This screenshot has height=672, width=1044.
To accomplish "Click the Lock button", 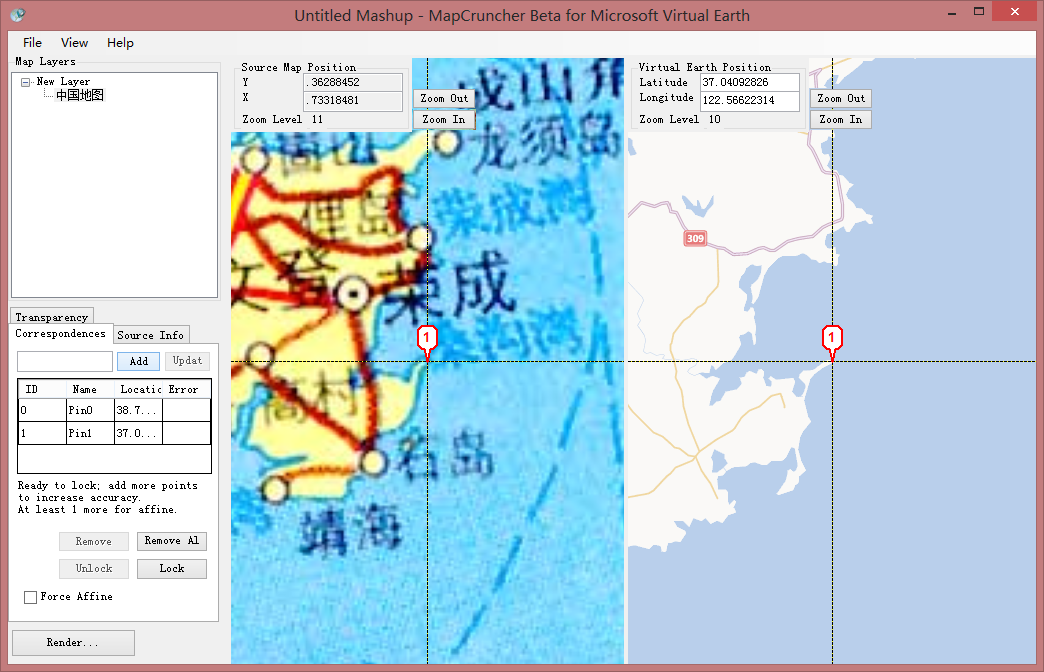I will click(172, 569).
